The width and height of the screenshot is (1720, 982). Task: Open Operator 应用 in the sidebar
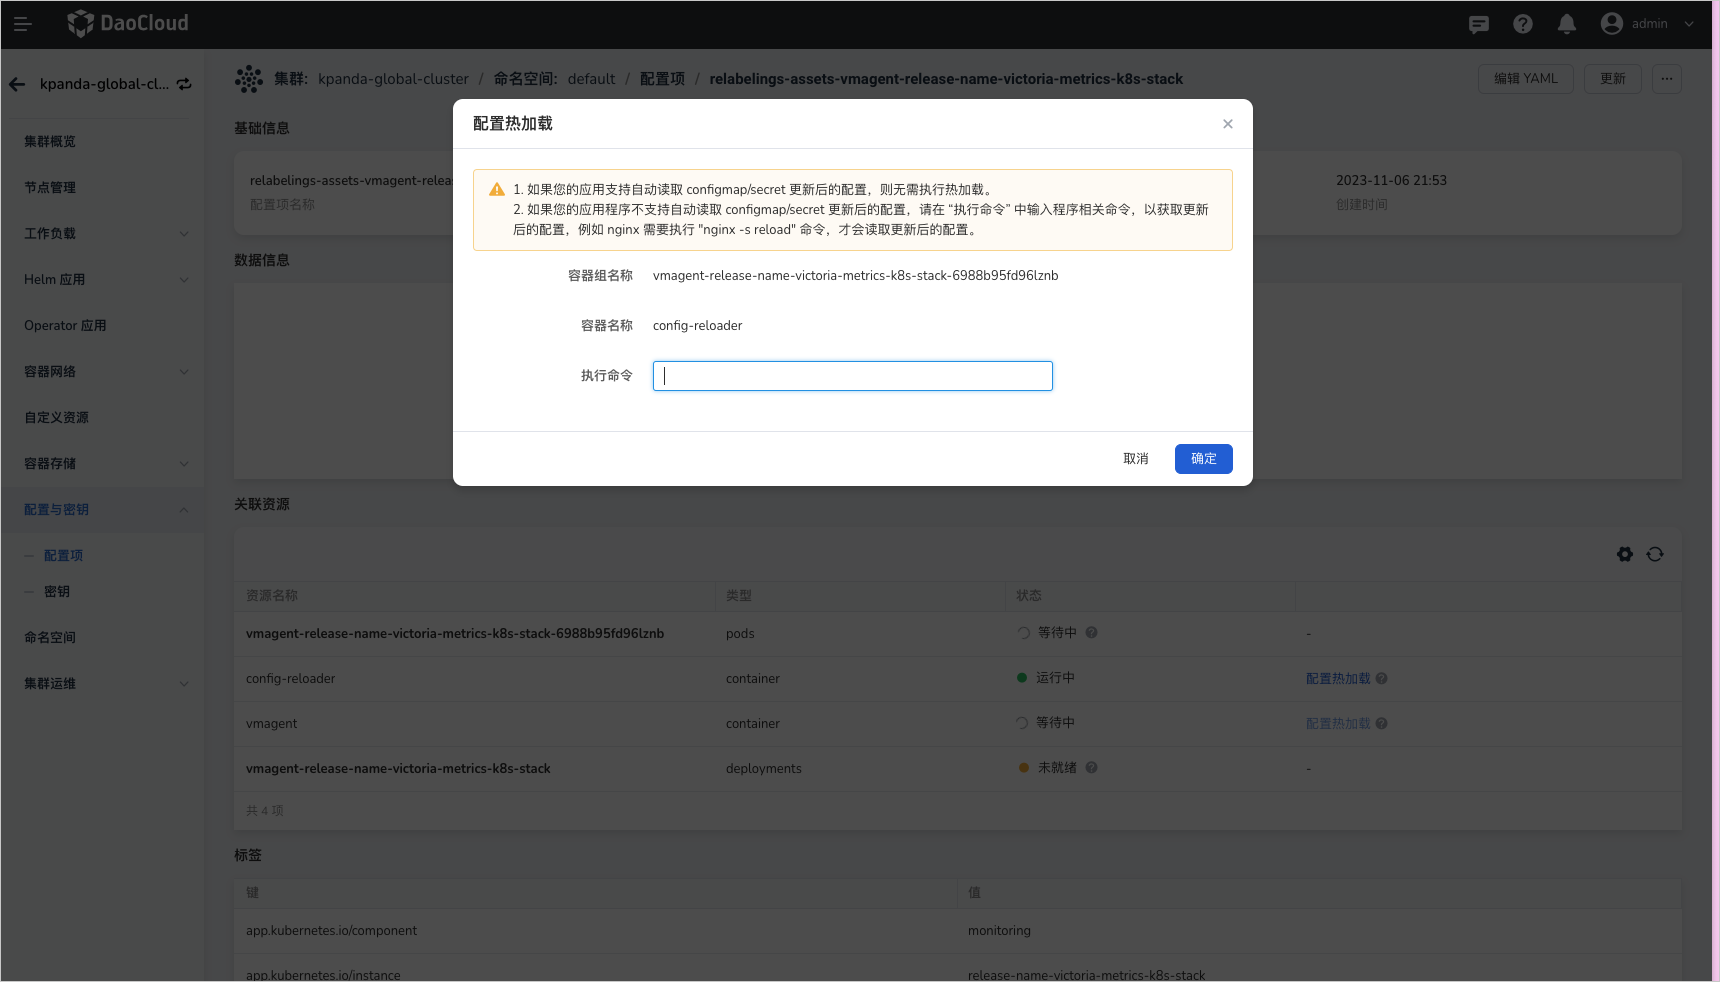pyautogui.click(x=65, y=326)
